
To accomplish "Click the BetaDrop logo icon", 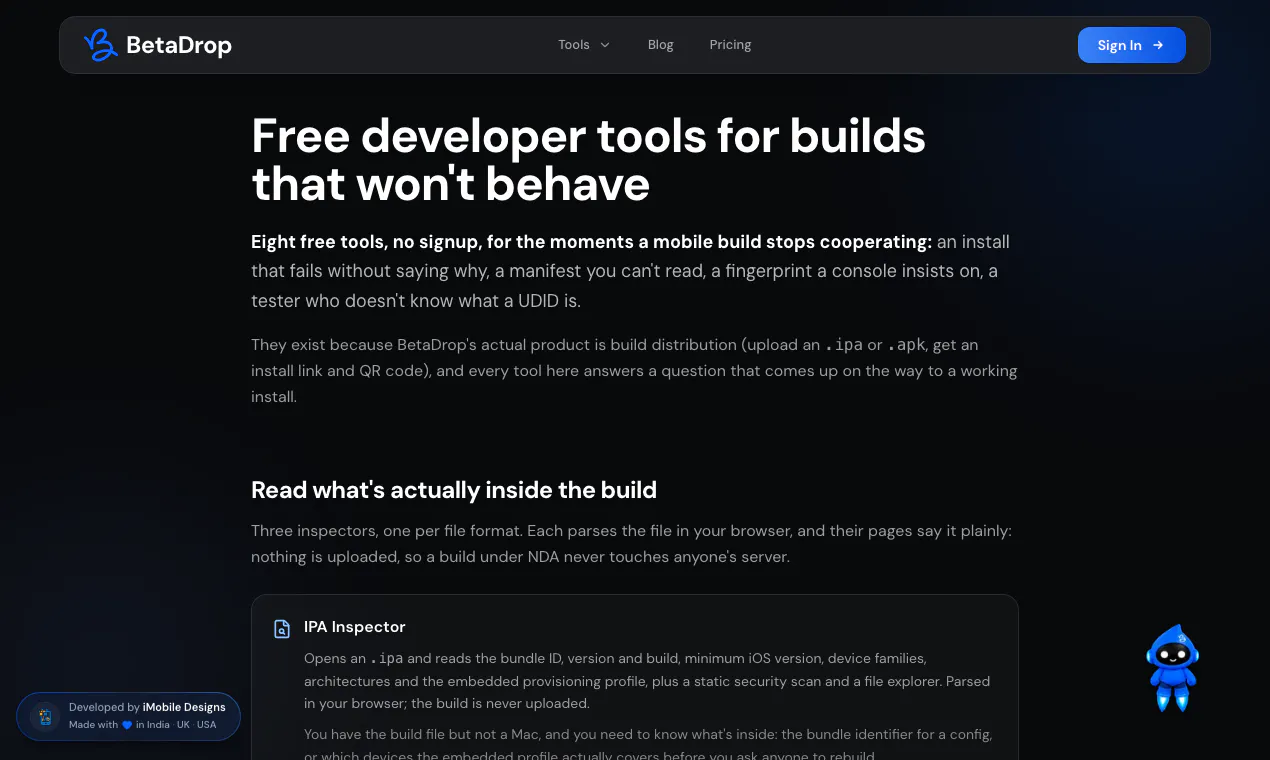I will click(100, 45).
